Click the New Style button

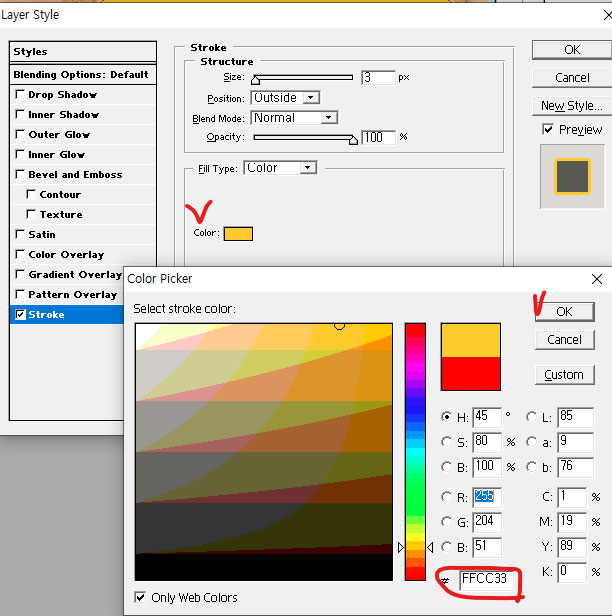(x=572, y=106)
